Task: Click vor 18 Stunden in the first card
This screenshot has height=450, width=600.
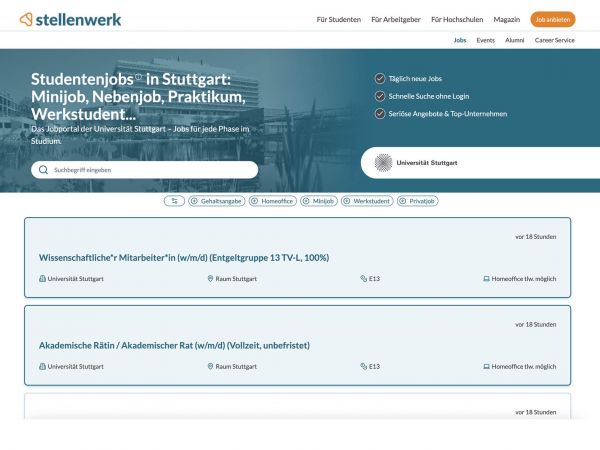Action: tap(536, 236)
